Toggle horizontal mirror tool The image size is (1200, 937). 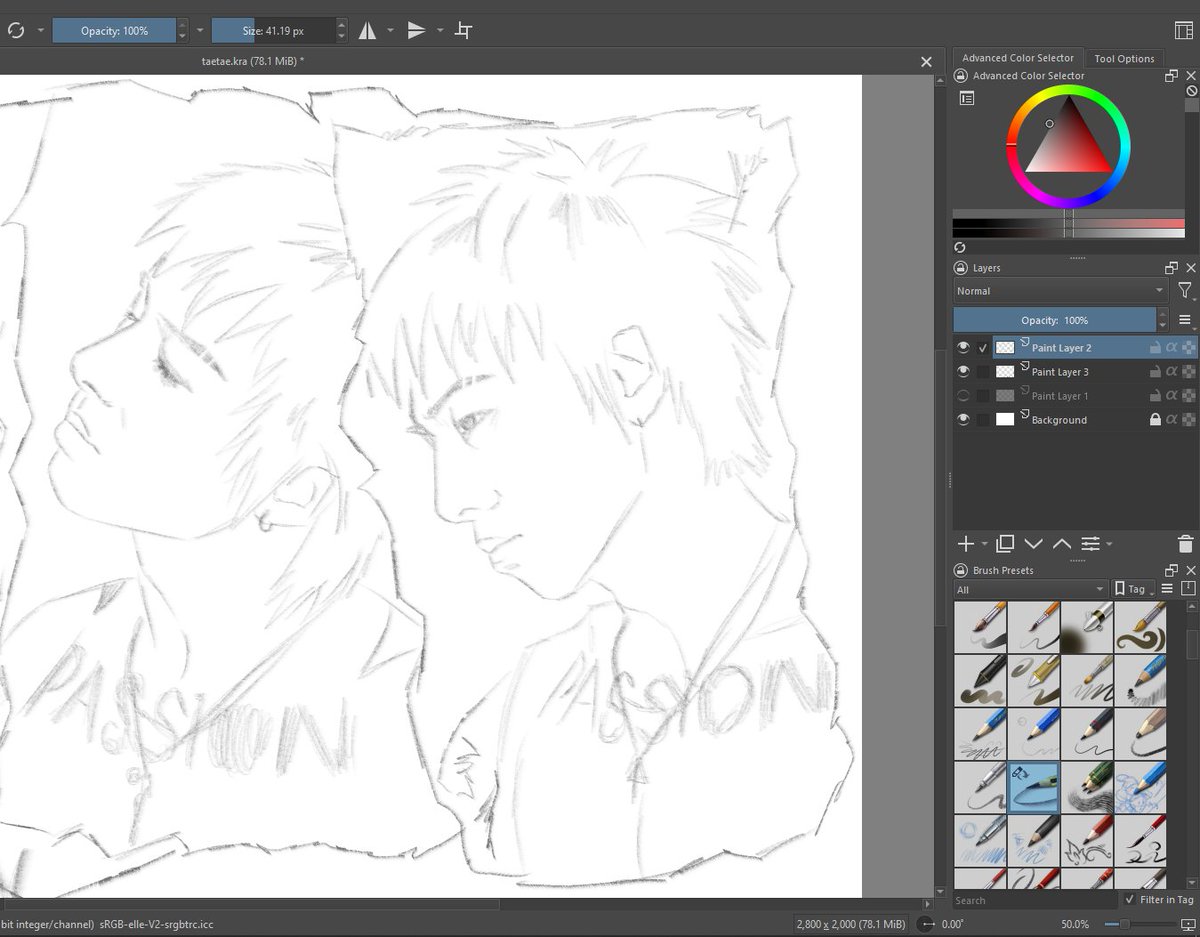368,30
